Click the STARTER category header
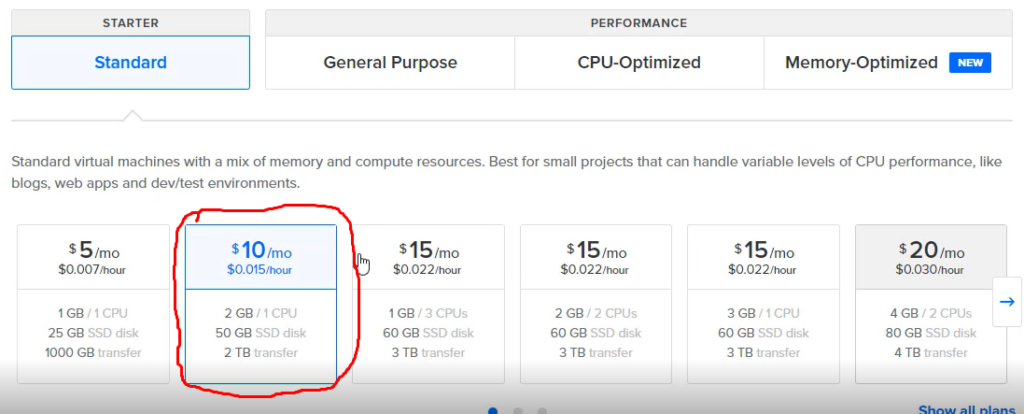This screenshot has height=414, width=1024. [131, 23]
